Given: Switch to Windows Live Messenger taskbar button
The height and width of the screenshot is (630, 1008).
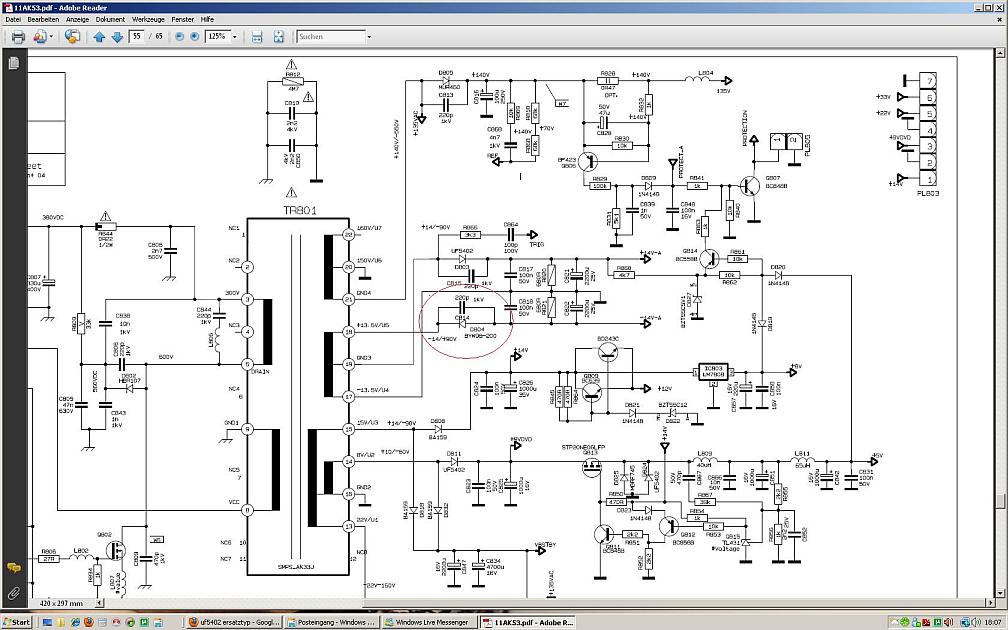Looking at the screenshot, I should (x=432, y=621).
